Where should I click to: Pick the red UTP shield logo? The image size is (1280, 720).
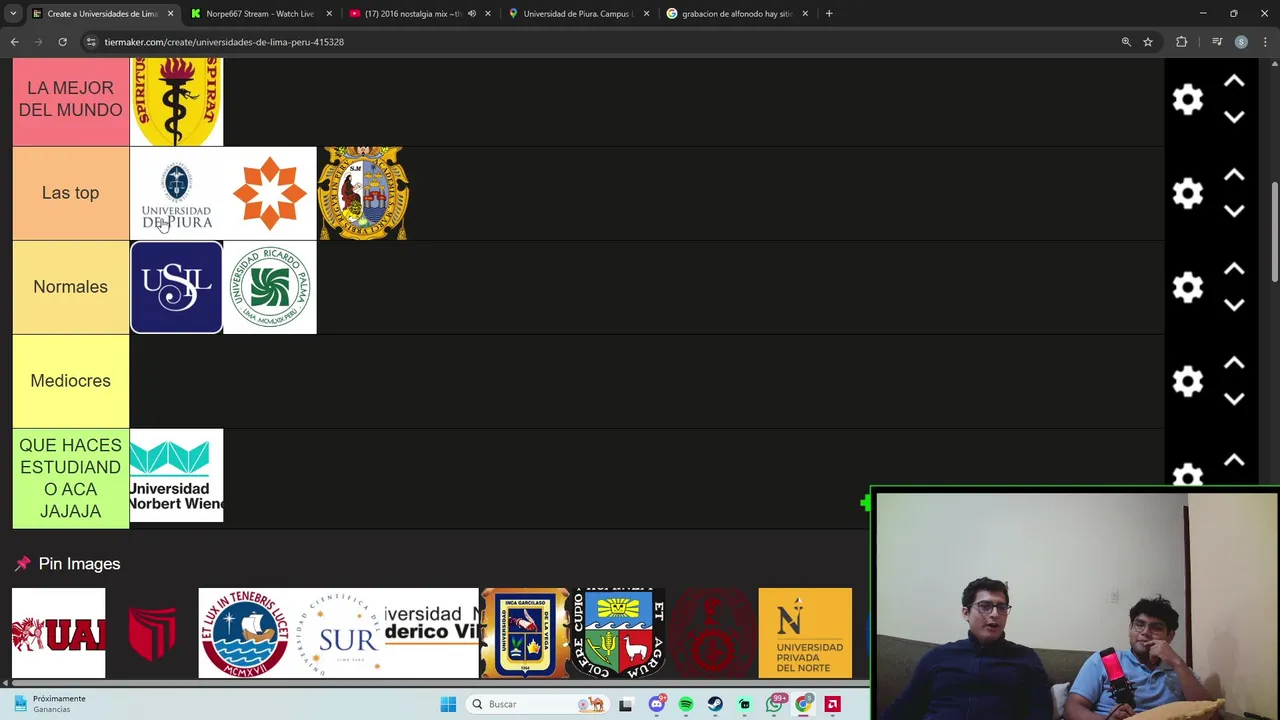click(152, 633)
